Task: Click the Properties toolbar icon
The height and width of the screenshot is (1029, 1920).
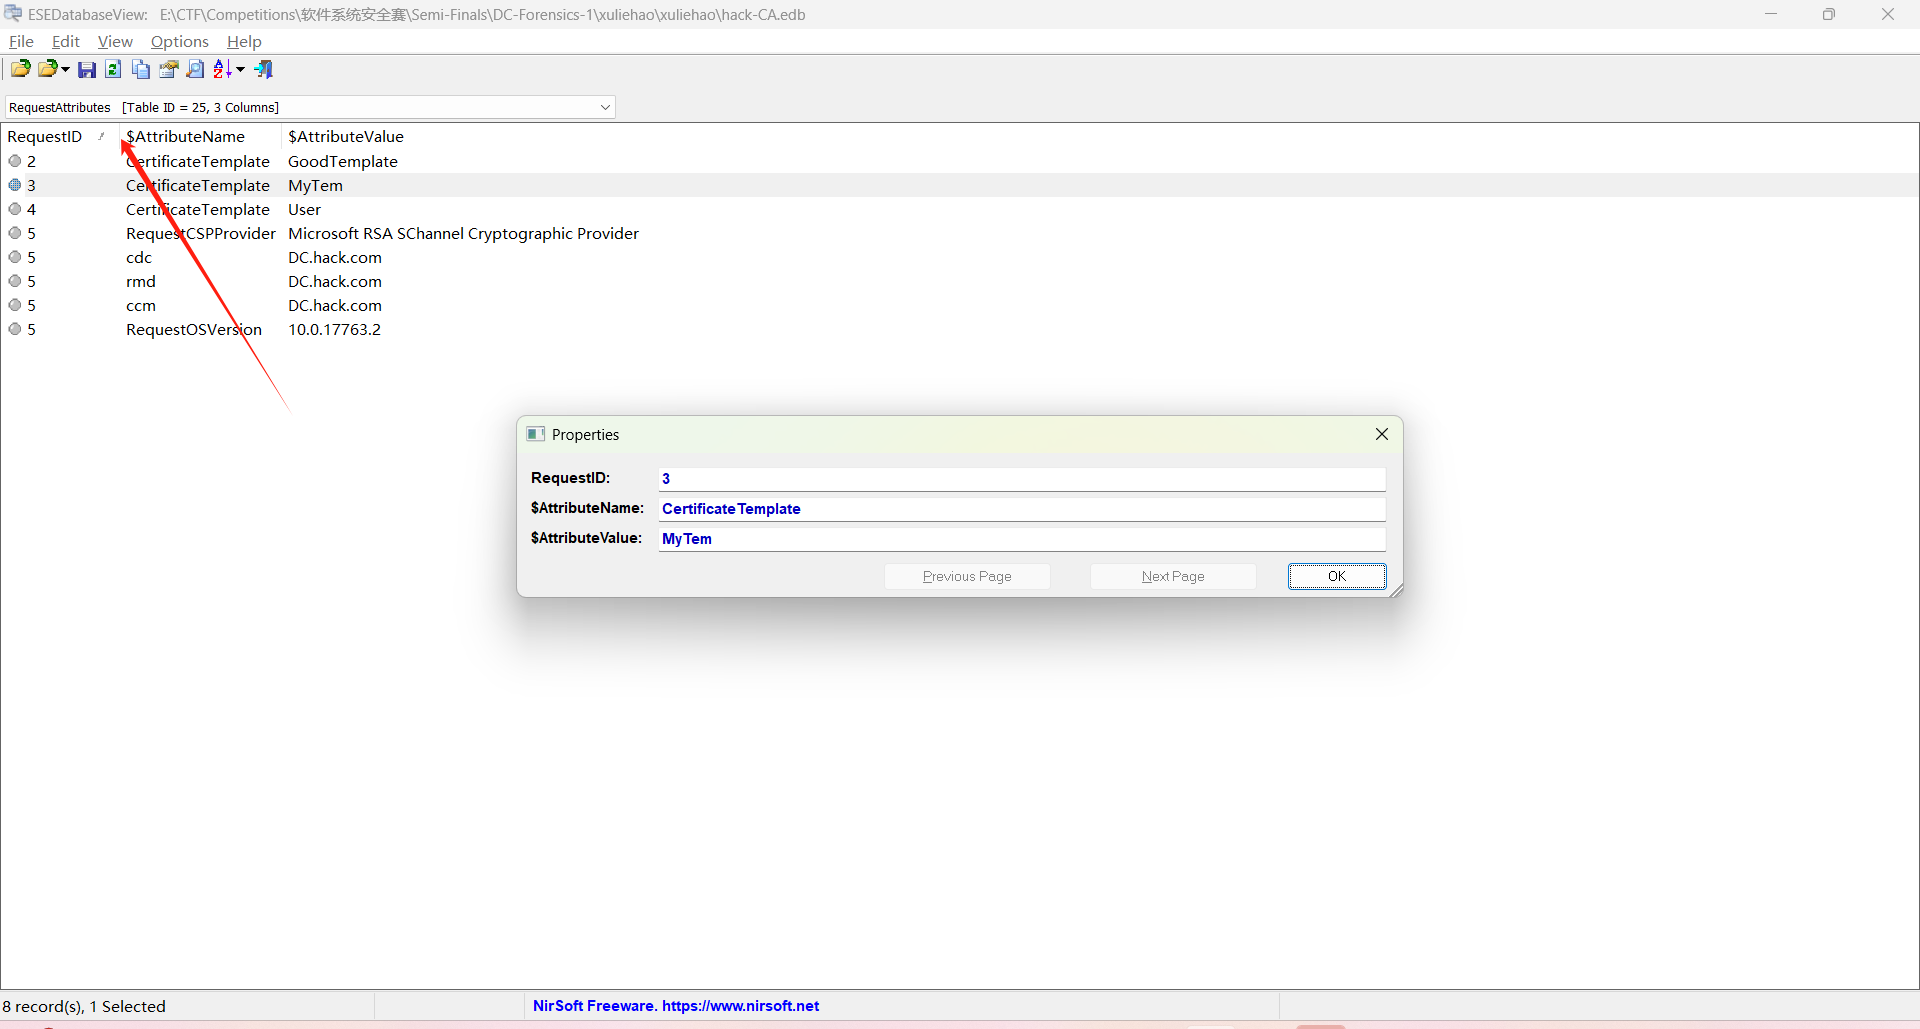Action: click(168, 69)
